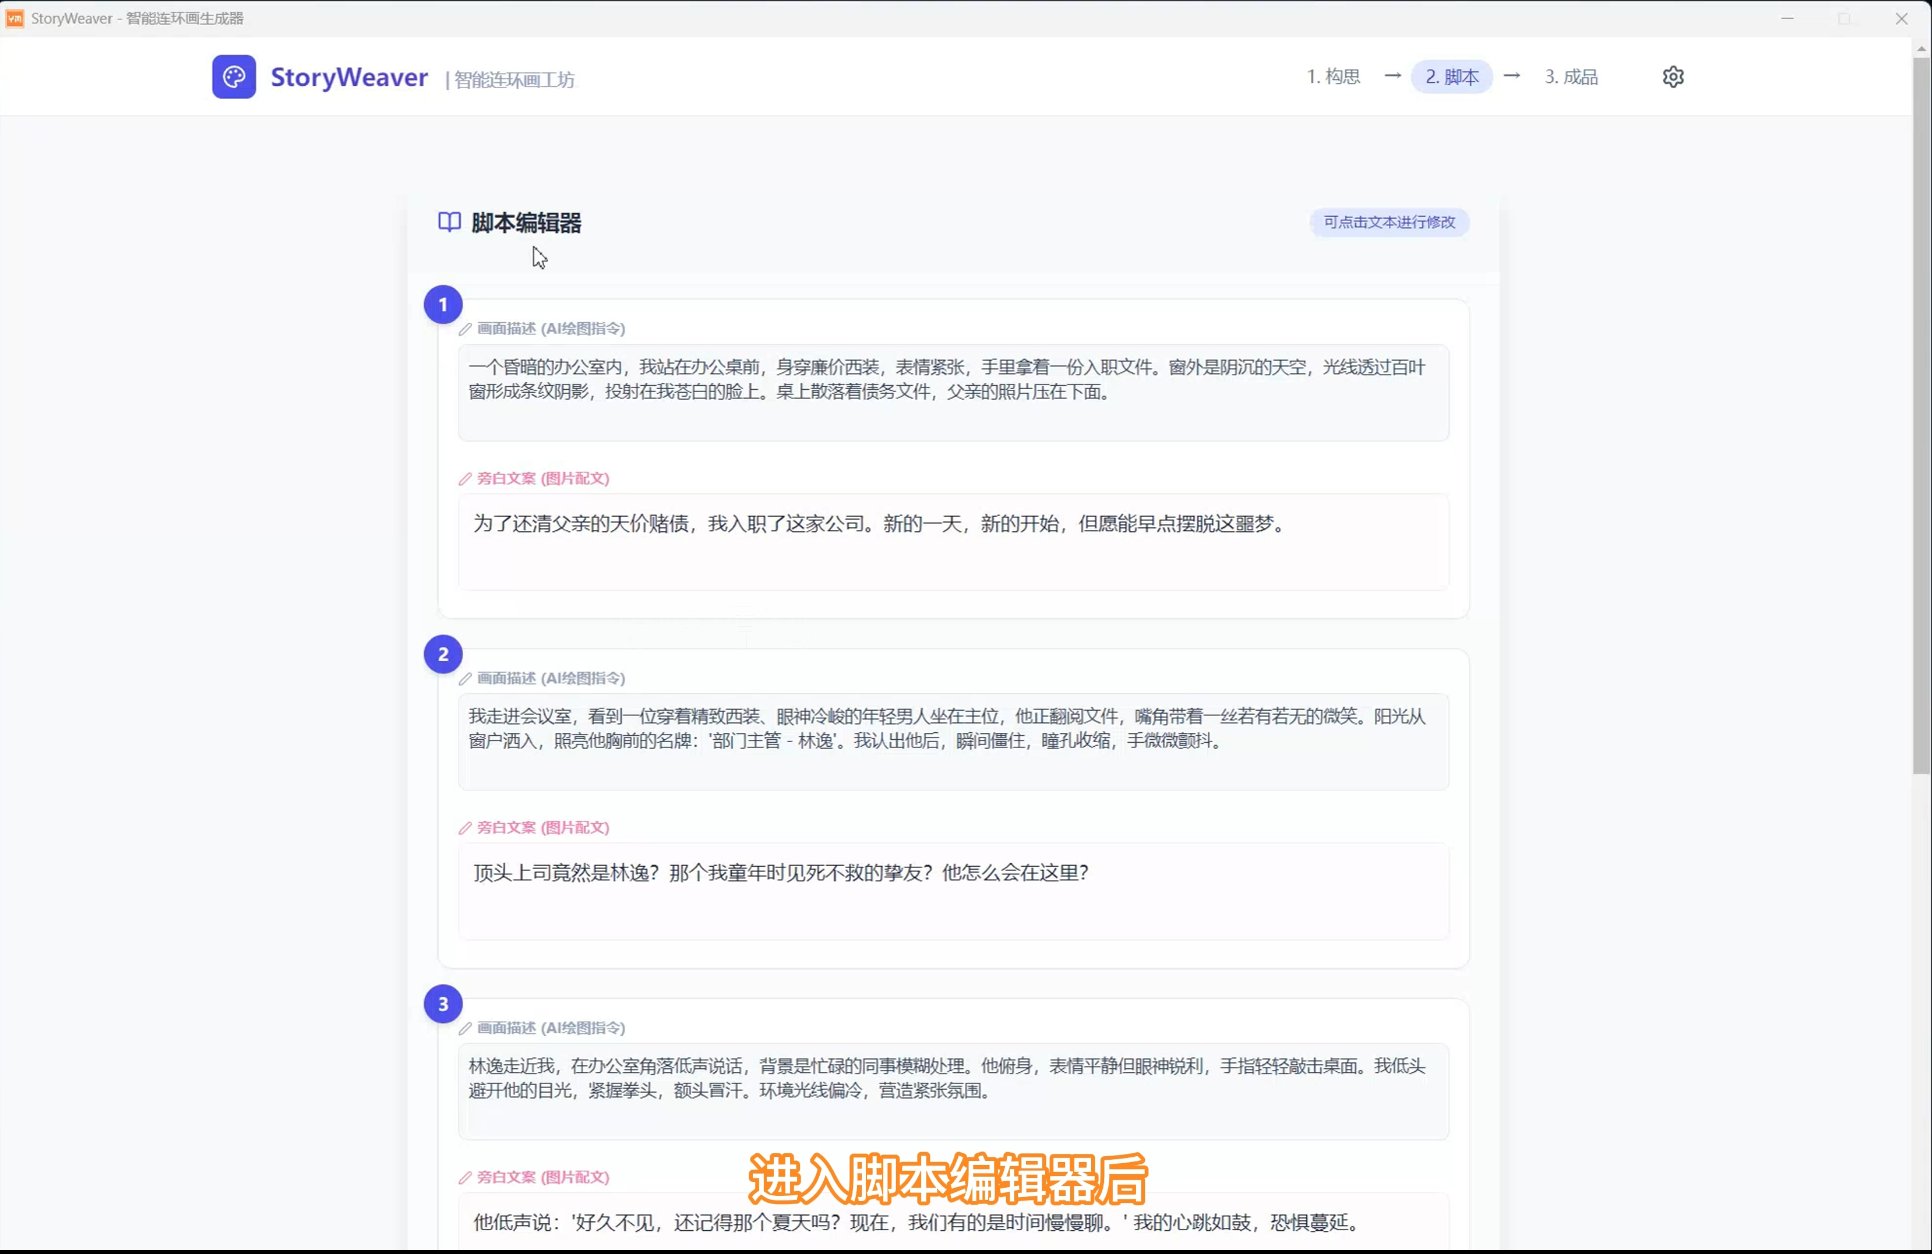Viewport: 1932px width, 1254px height.
Task: Edit scene 1 画面描述 text about 昏暗的办公室
Action: tap(953, 392)
